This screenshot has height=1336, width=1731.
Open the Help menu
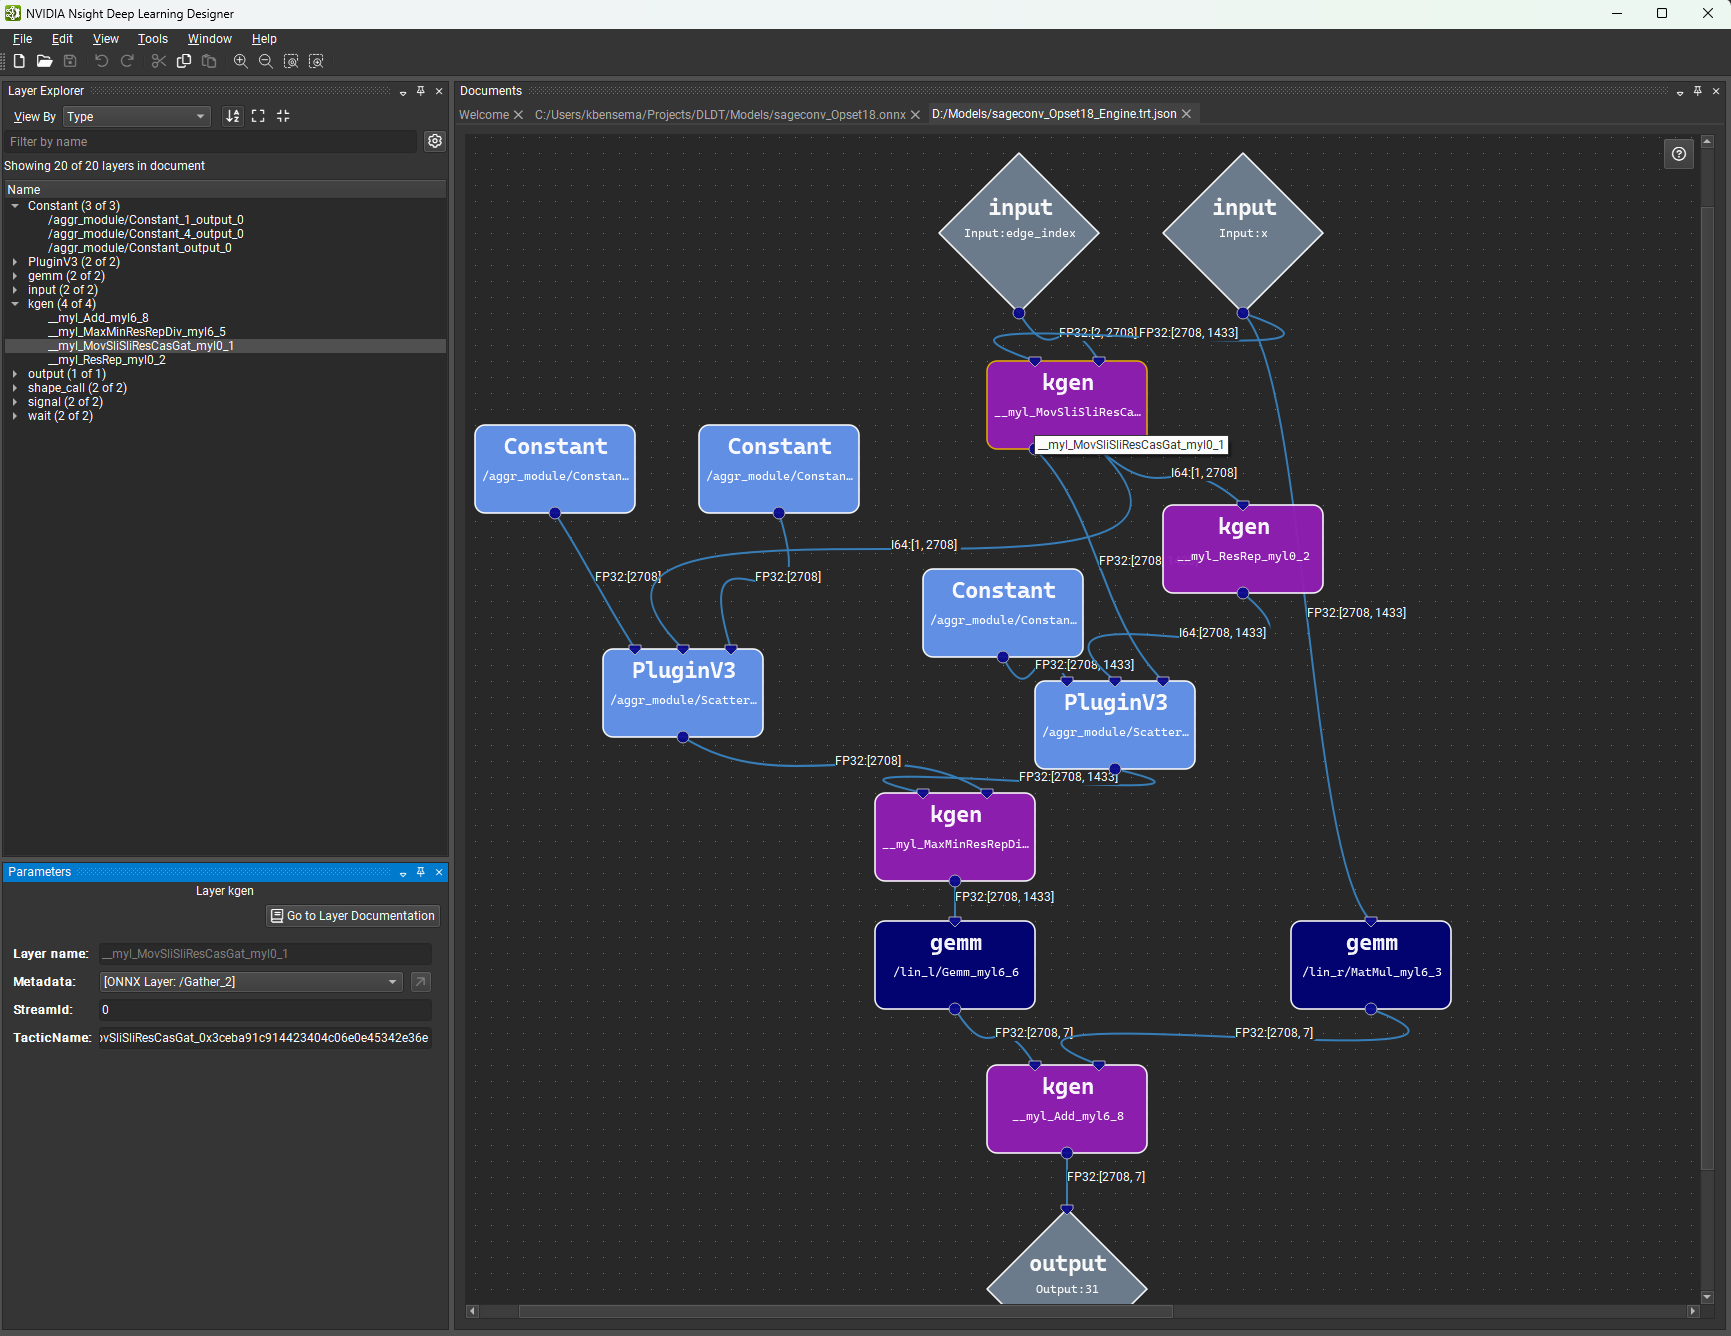pos(264,39)
